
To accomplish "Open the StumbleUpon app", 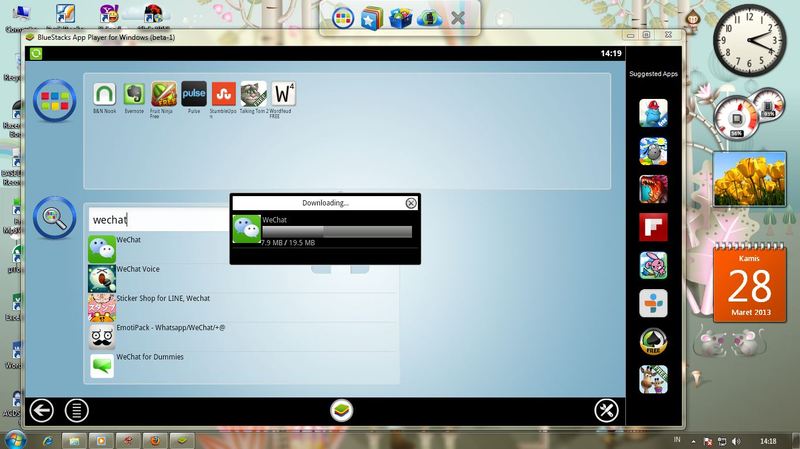I will point(223,94).
